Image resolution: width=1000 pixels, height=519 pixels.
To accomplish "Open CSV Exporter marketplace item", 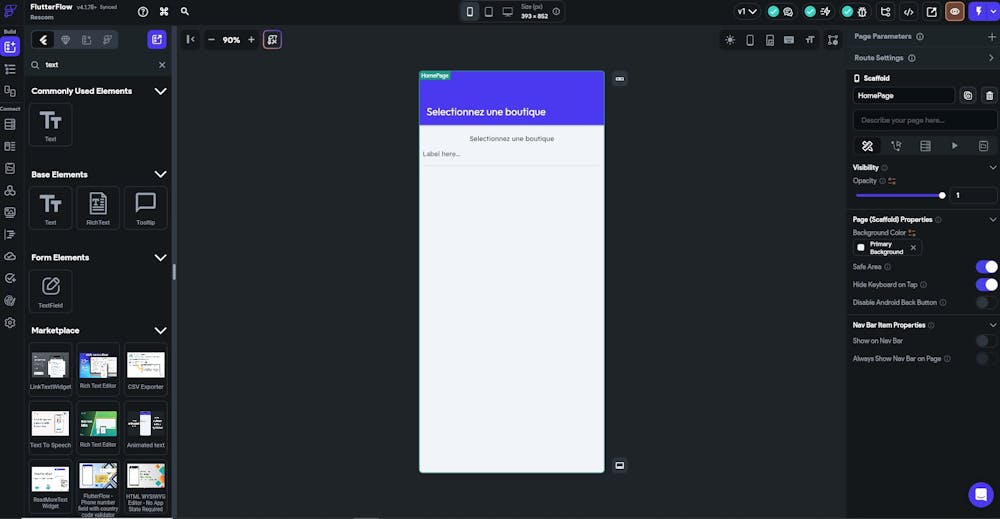I will pyautogui.click(x=145, y=369).
